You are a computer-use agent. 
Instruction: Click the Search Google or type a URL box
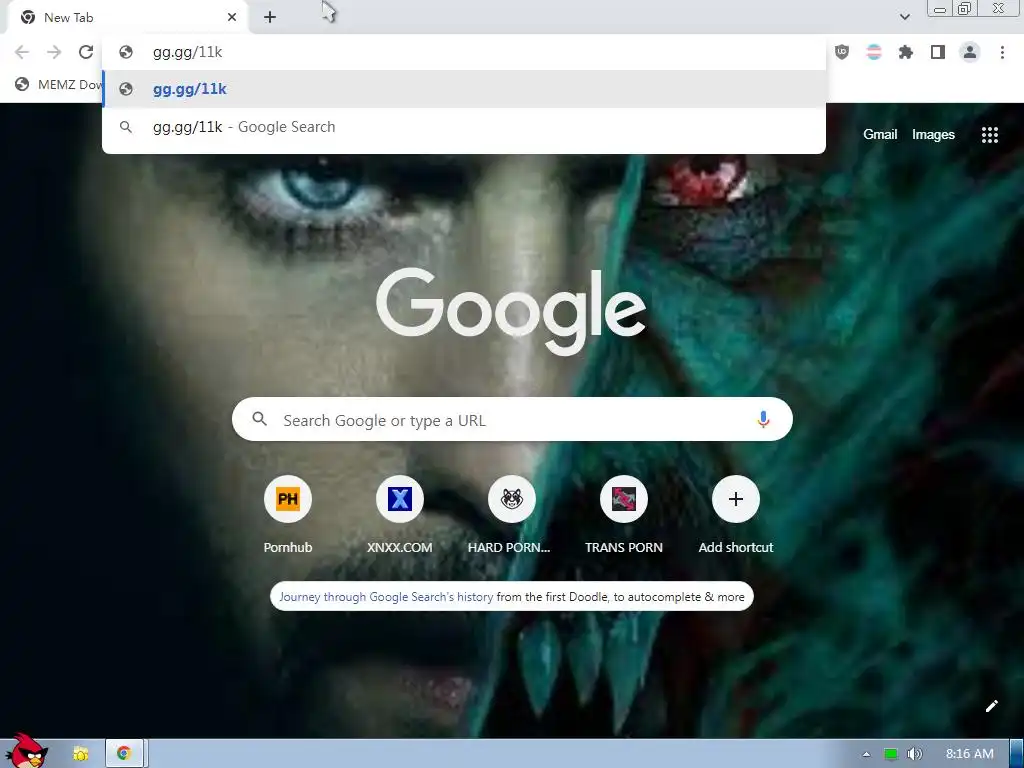click(x=512, y=419)
